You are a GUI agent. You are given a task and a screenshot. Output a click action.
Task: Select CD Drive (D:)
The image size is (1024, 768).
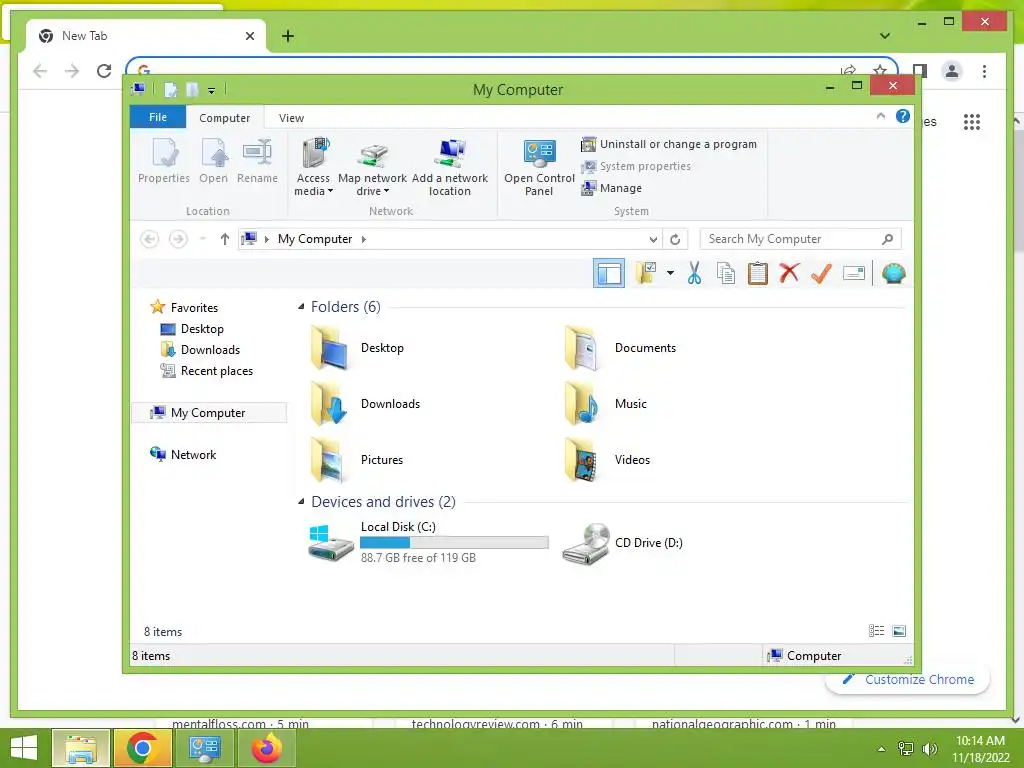pyautogui.click(x=623, y=543)
